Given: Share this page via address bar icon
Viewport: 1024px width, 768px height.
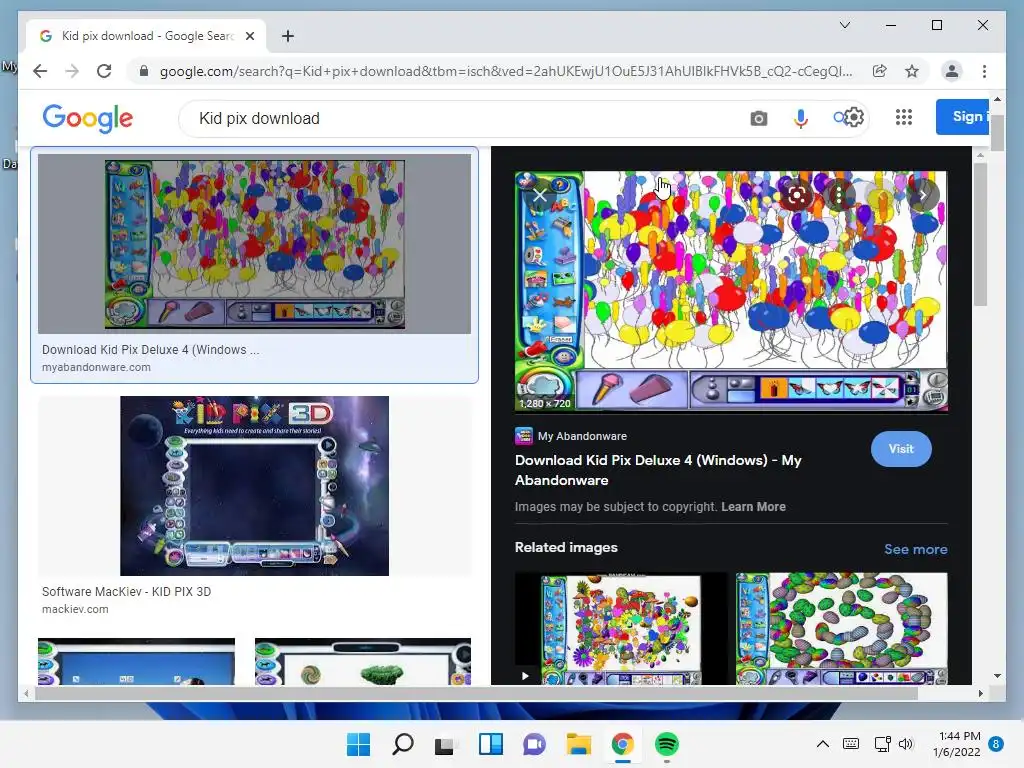Looking at the screenshot, I should (880, 71).
